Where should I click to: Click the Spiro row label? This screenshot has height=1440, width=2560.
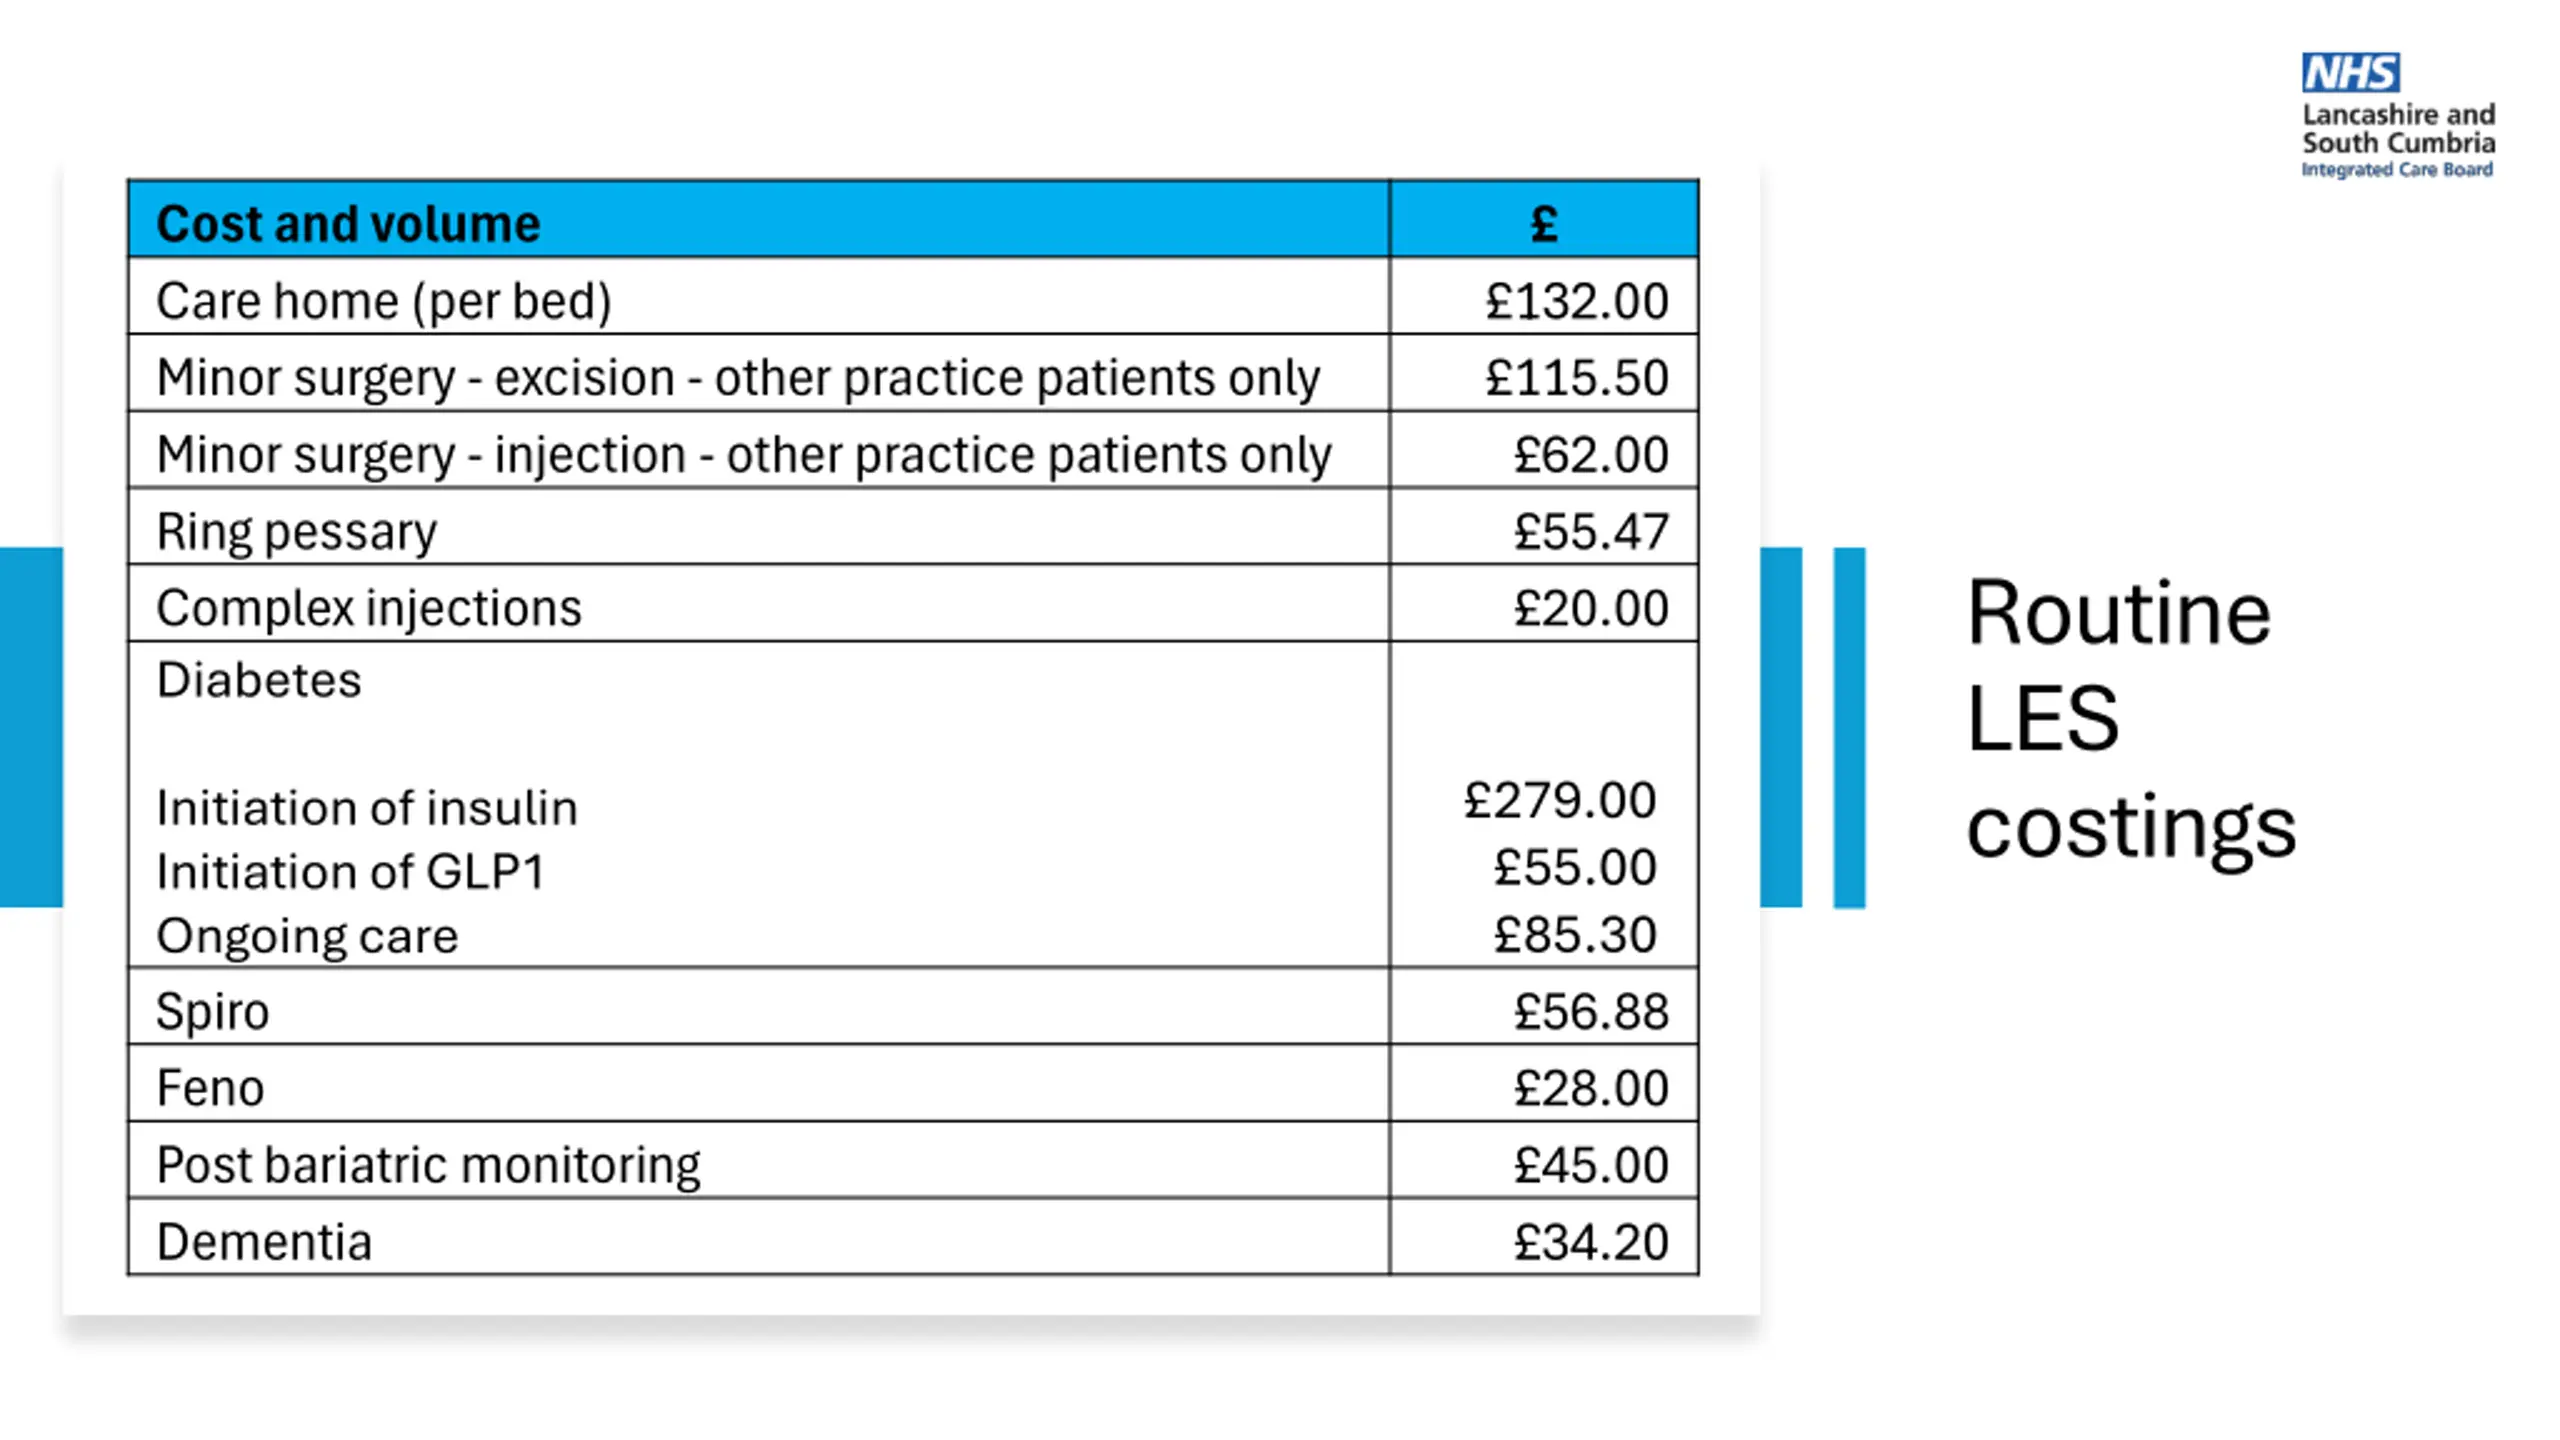213,1011
